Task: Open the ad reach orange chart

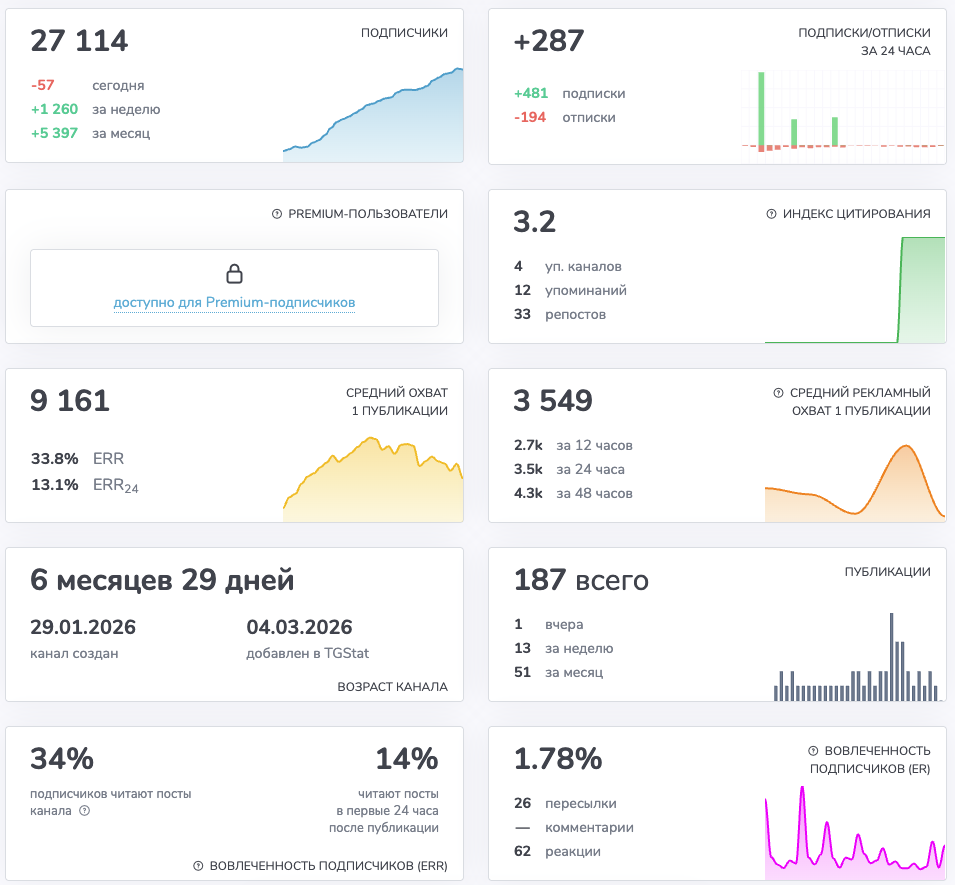Action: tap(855, 483)
